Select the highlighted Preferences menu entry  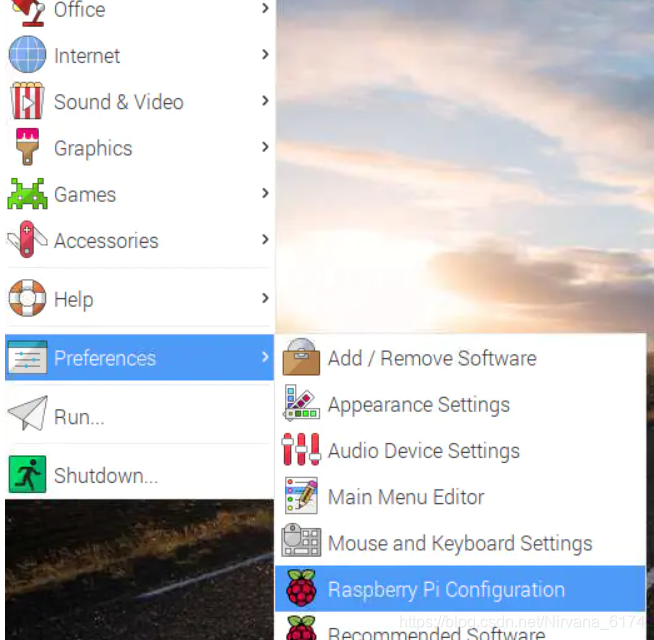pyautogui.click(x=139, y=357)
